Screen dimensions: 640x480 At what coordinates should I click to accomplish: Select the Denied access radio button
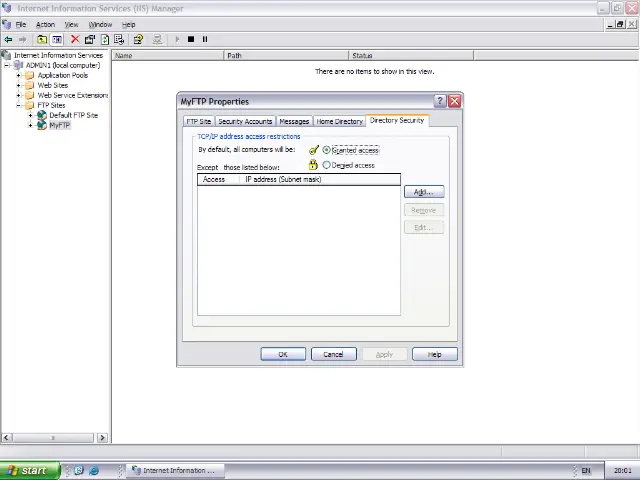click(326, 165)
